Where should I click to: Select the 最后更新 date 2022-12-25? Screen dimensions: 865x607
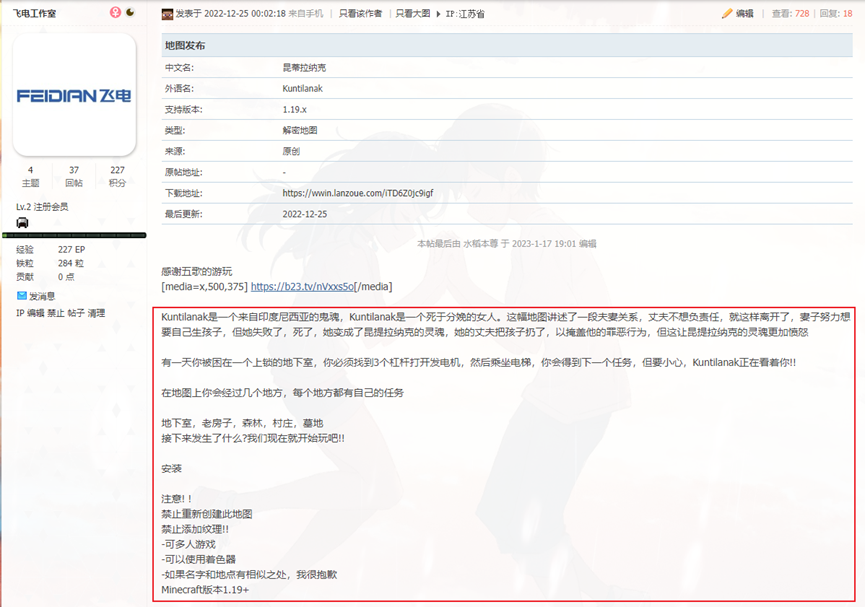point(305,214)
